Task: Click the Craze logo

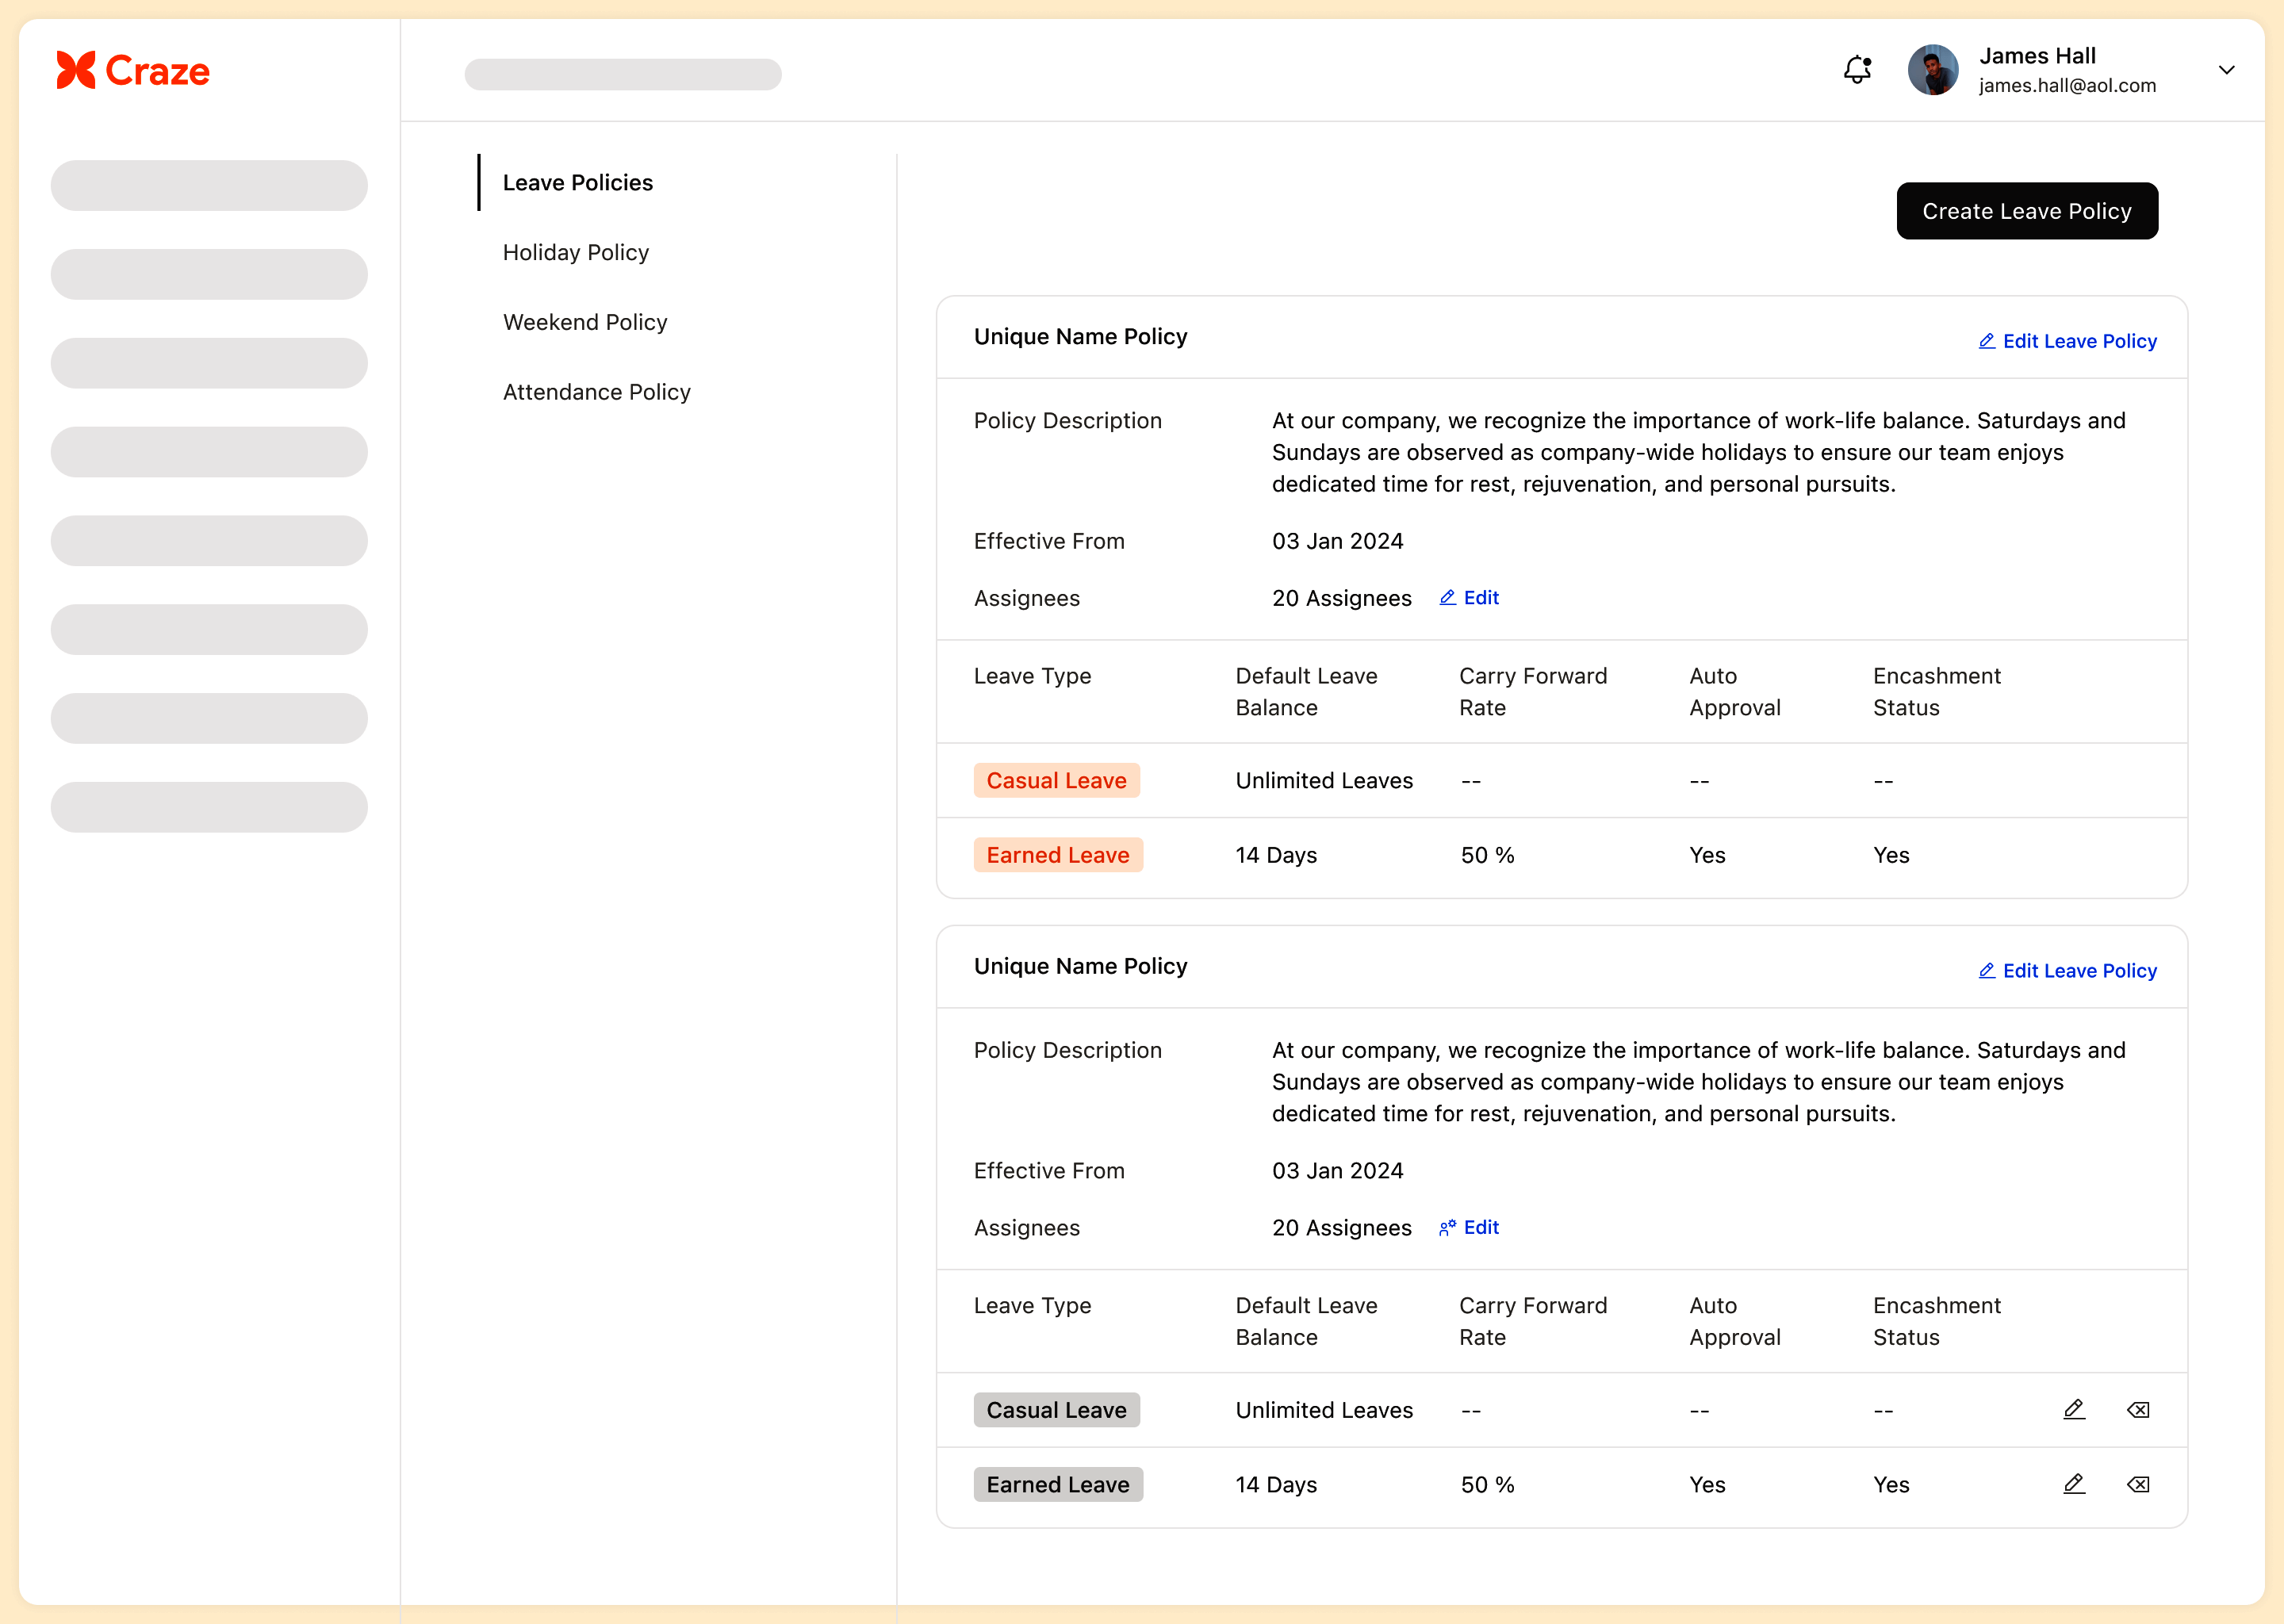Action: point(133,71)
